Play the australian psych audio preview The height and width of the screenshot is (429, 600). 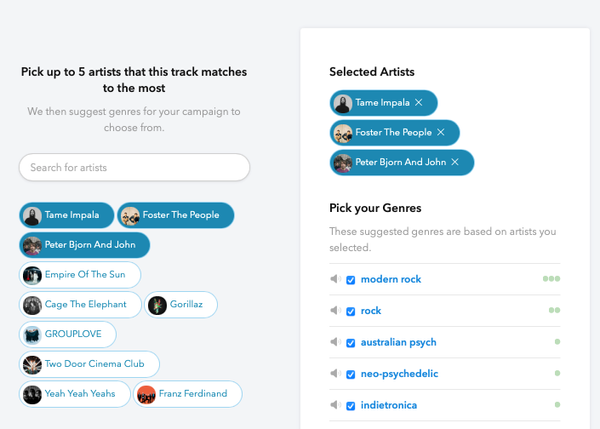click(x=336, y=343)
